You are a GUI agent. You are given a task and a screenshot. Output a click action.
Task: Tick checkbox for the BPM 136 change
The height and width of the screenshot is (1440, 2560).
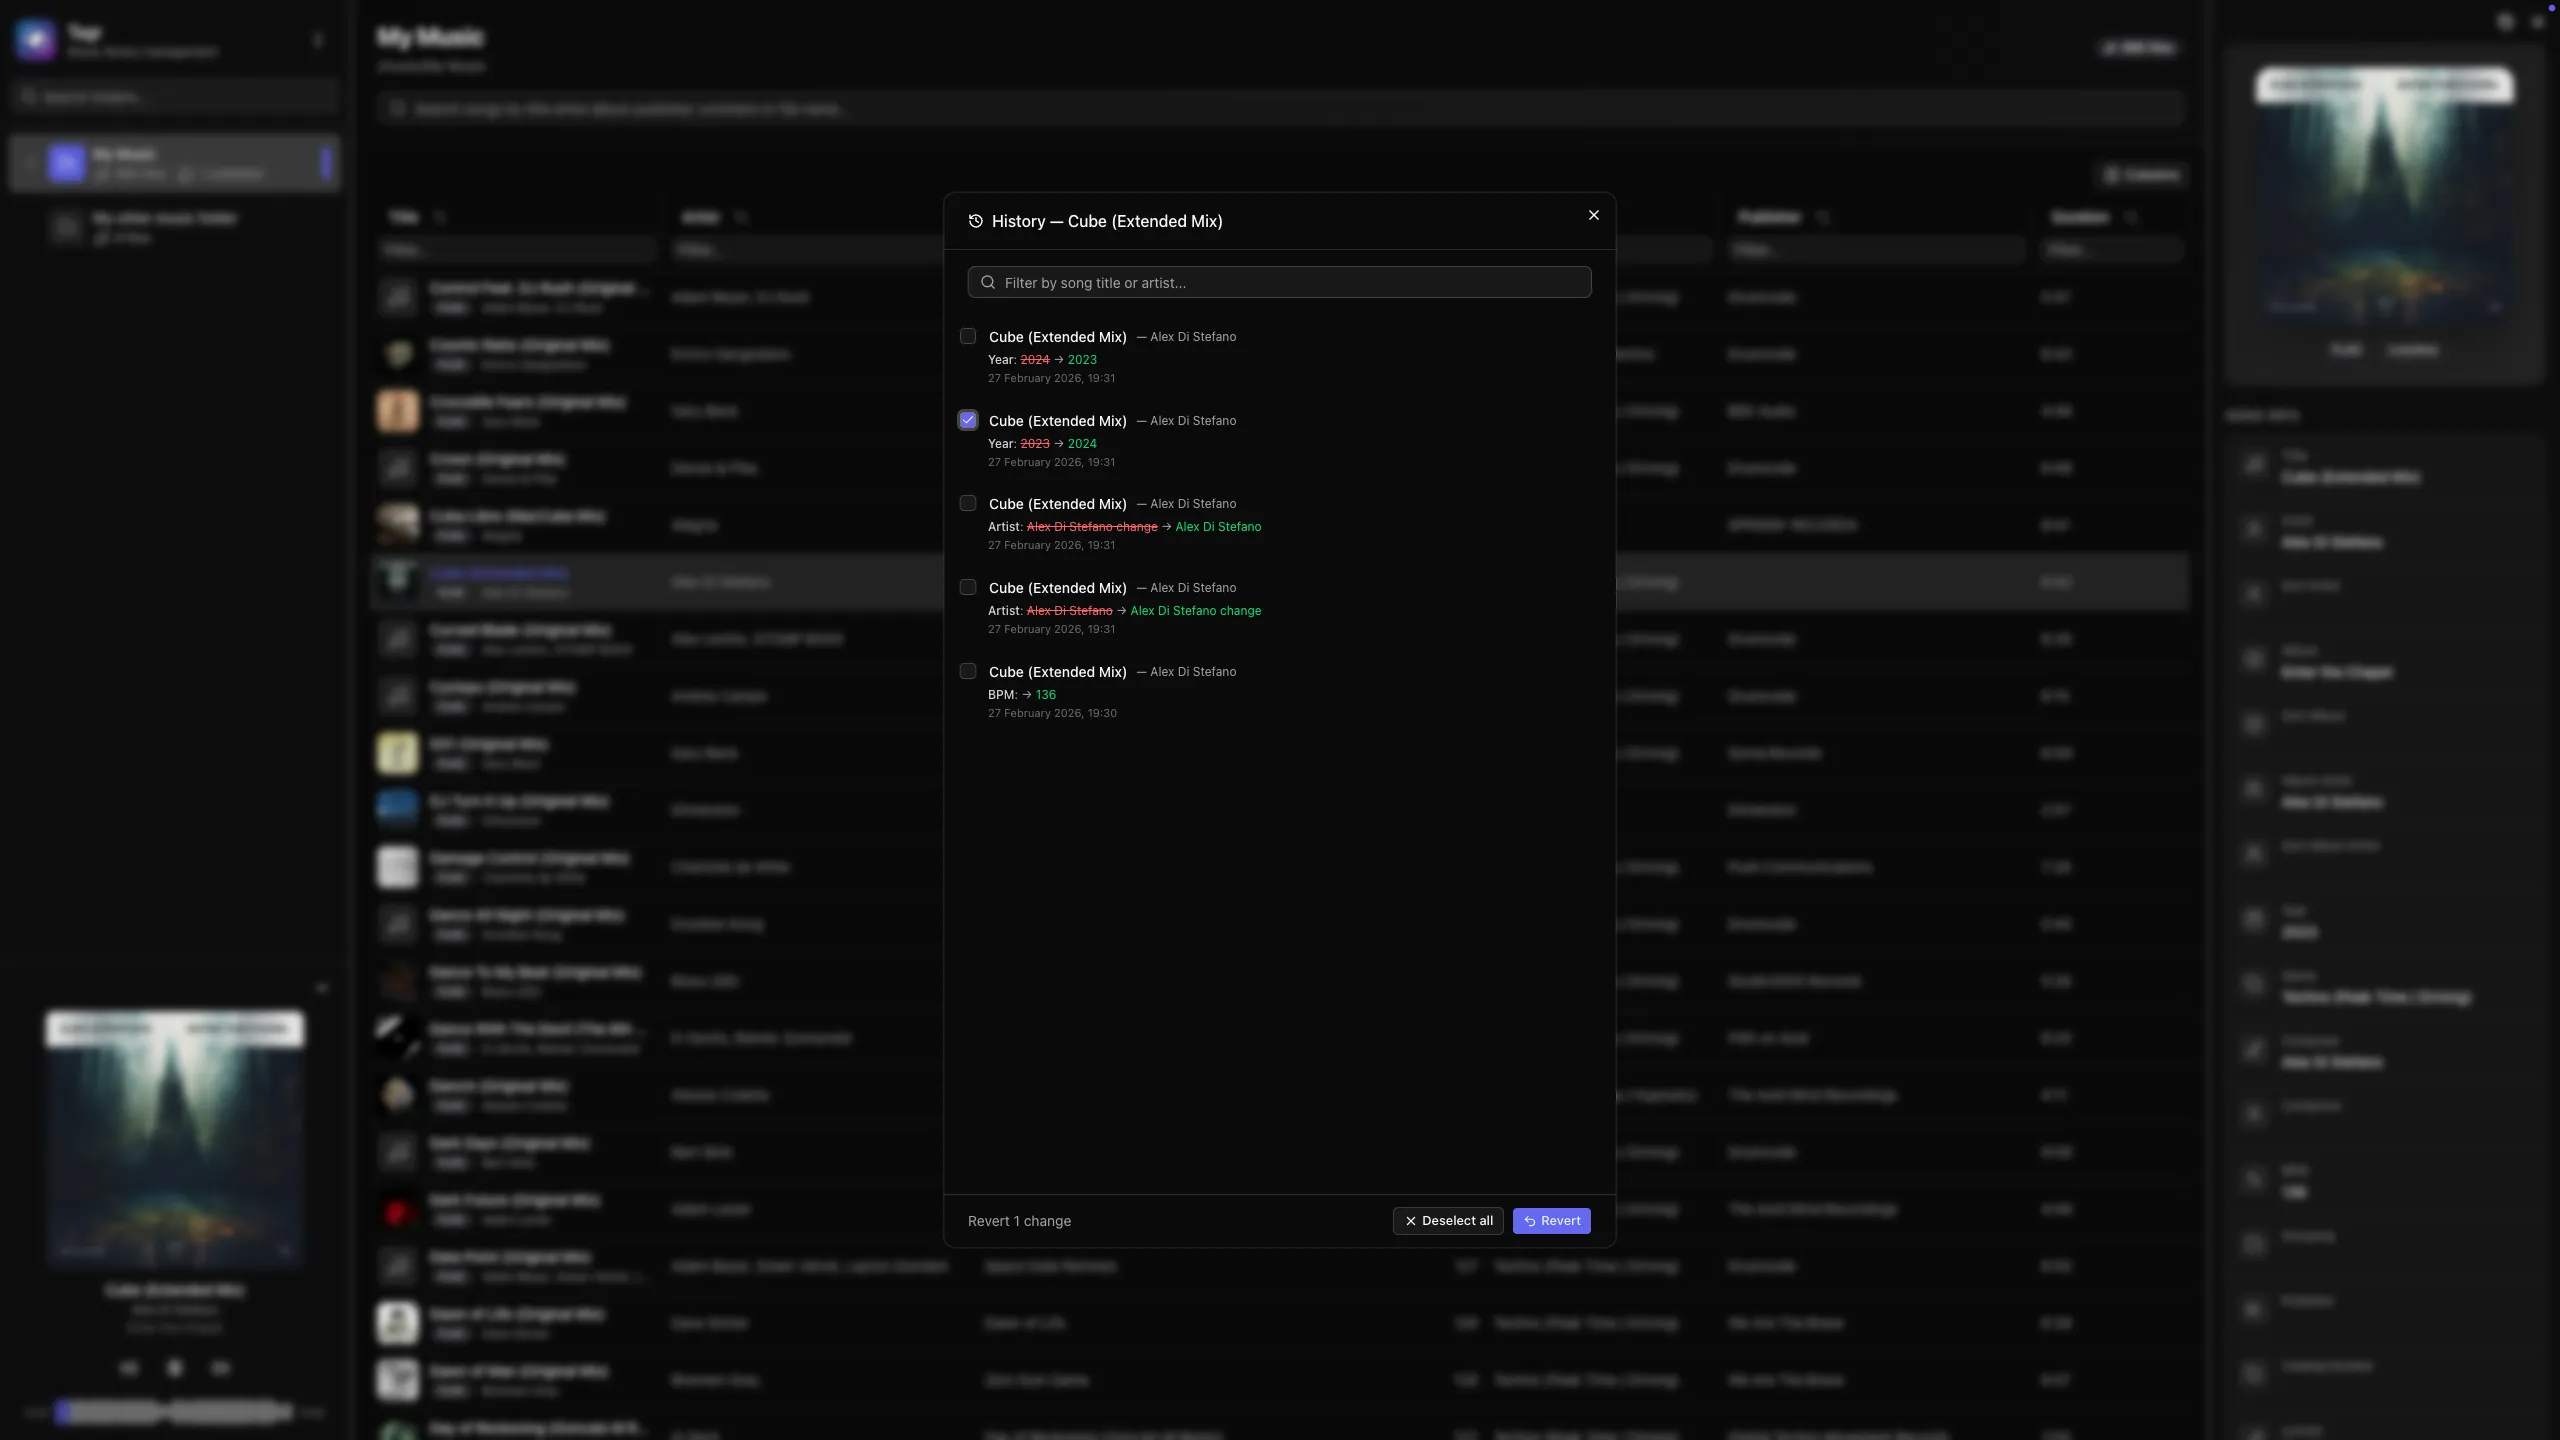pyautogui.click(x=968, y=671)
